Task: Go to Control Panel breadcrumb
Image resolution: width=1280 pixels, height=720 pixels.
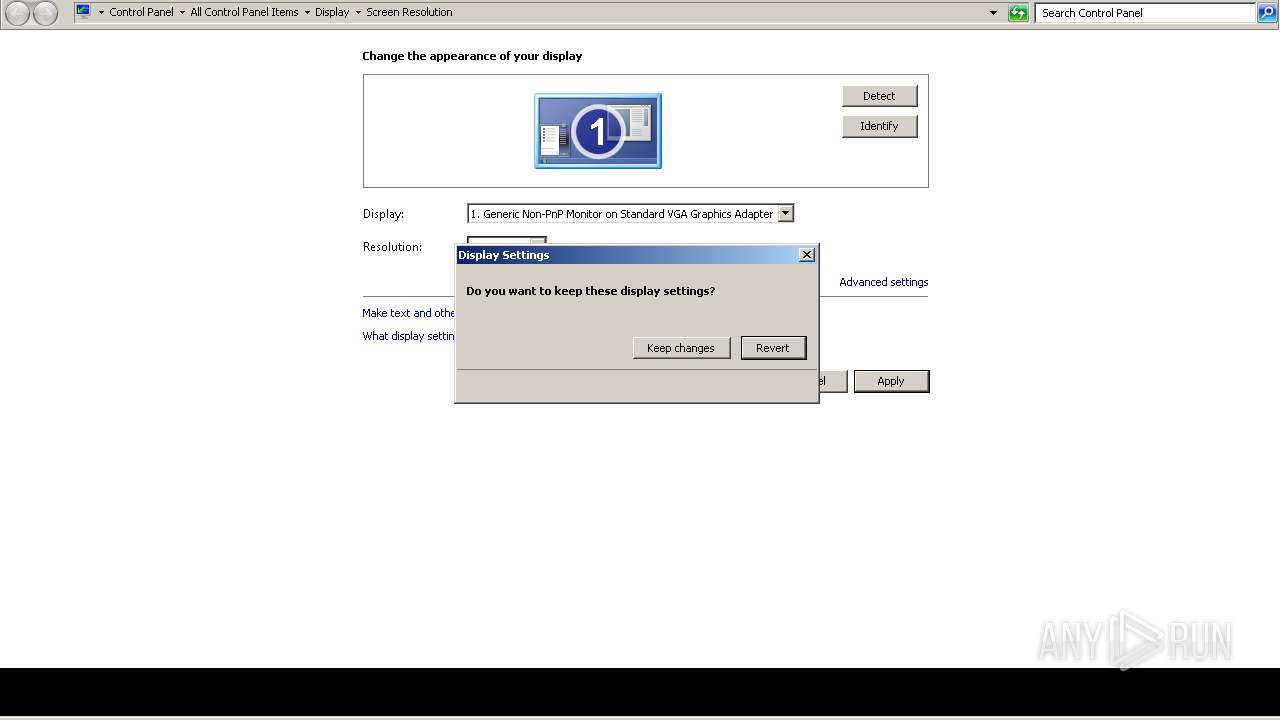Action: coord(141,13)
